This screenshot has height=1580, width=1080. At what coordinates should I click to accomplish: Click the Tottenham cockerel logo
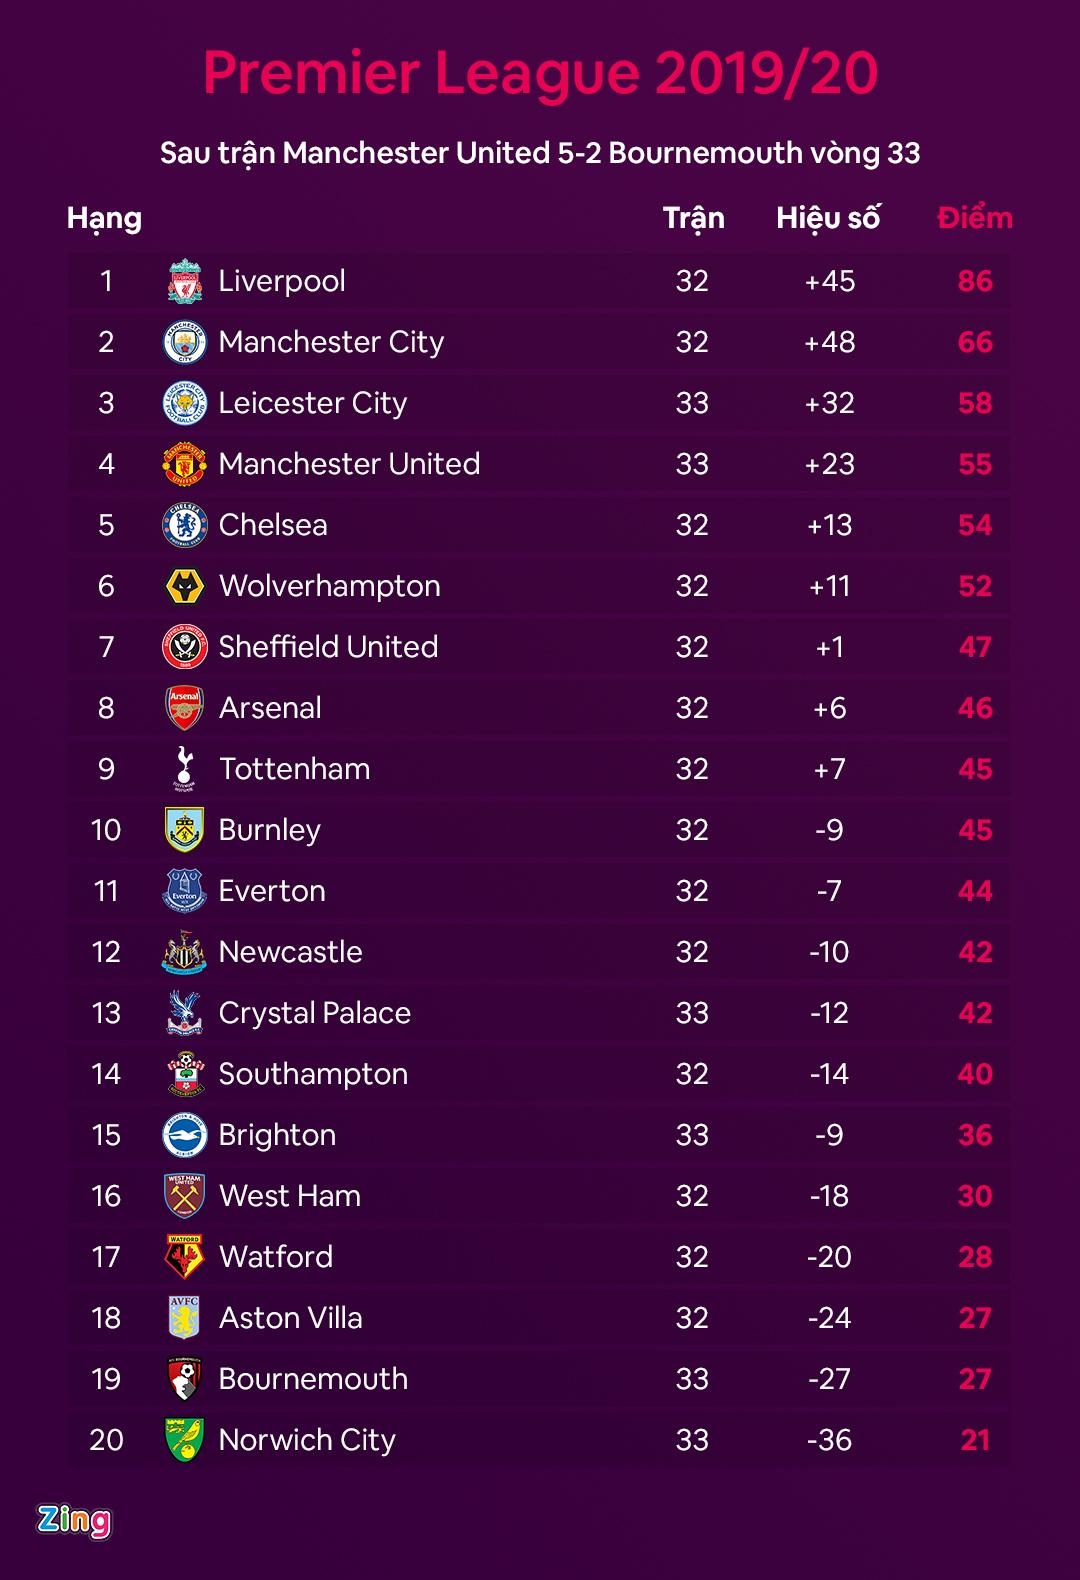click(x=185, y=768)
